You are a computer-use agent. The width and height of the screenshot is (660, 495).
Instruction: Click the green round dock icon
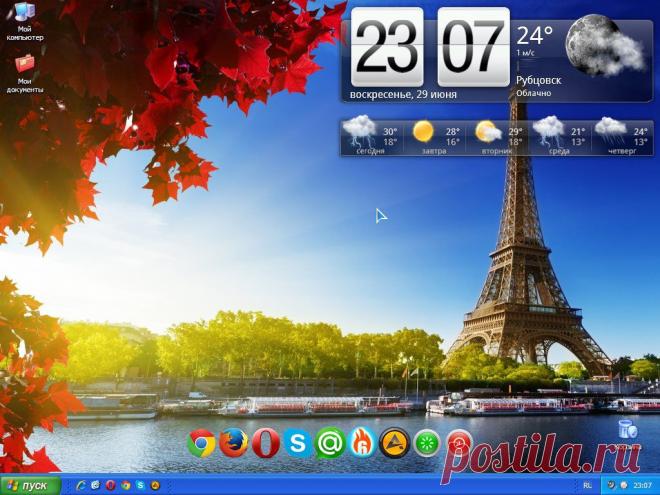click(427, 442)
